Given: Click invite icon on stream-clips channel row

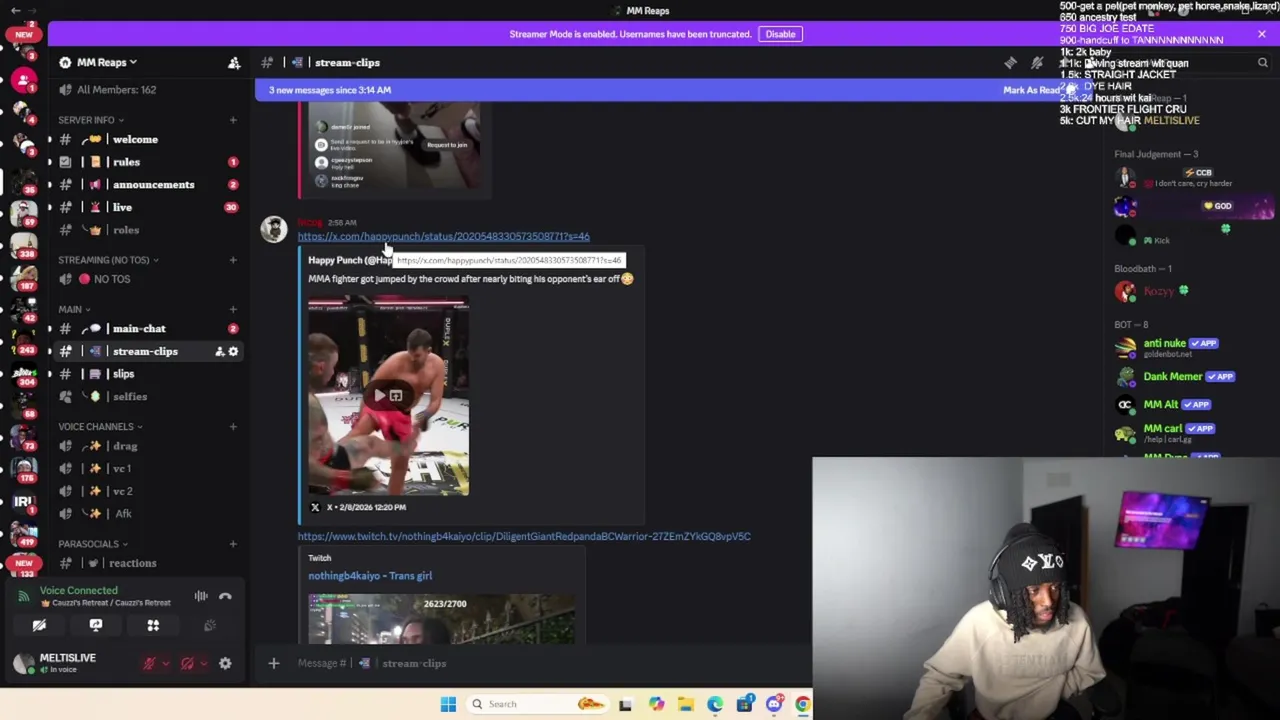Looking at the screenshot, I should click(219, 351).
